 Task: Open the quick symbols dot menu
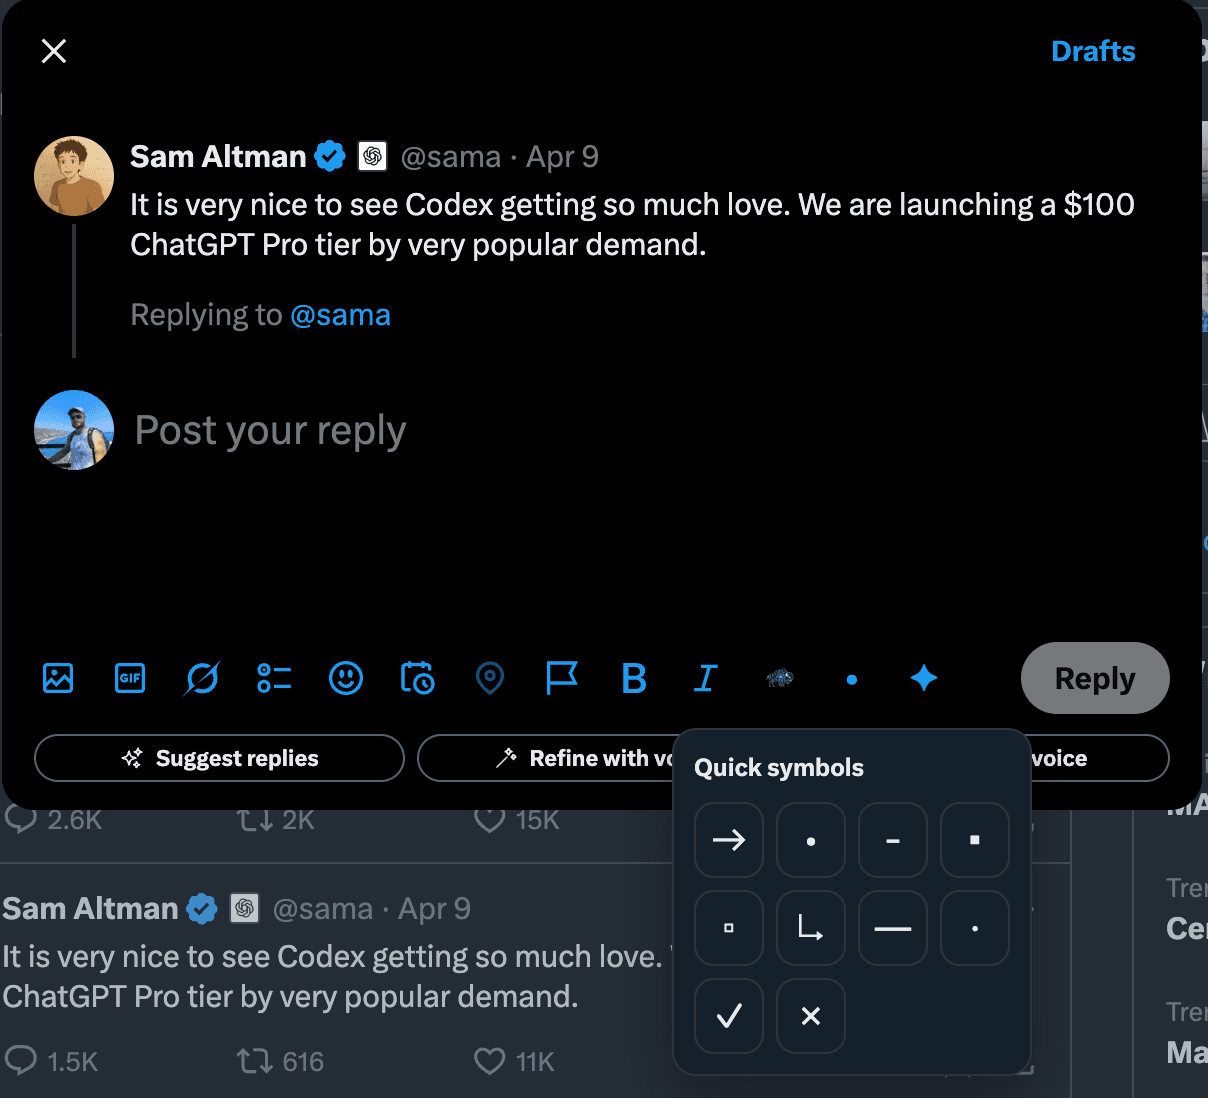pyautogui.click(x=851, y=678)
